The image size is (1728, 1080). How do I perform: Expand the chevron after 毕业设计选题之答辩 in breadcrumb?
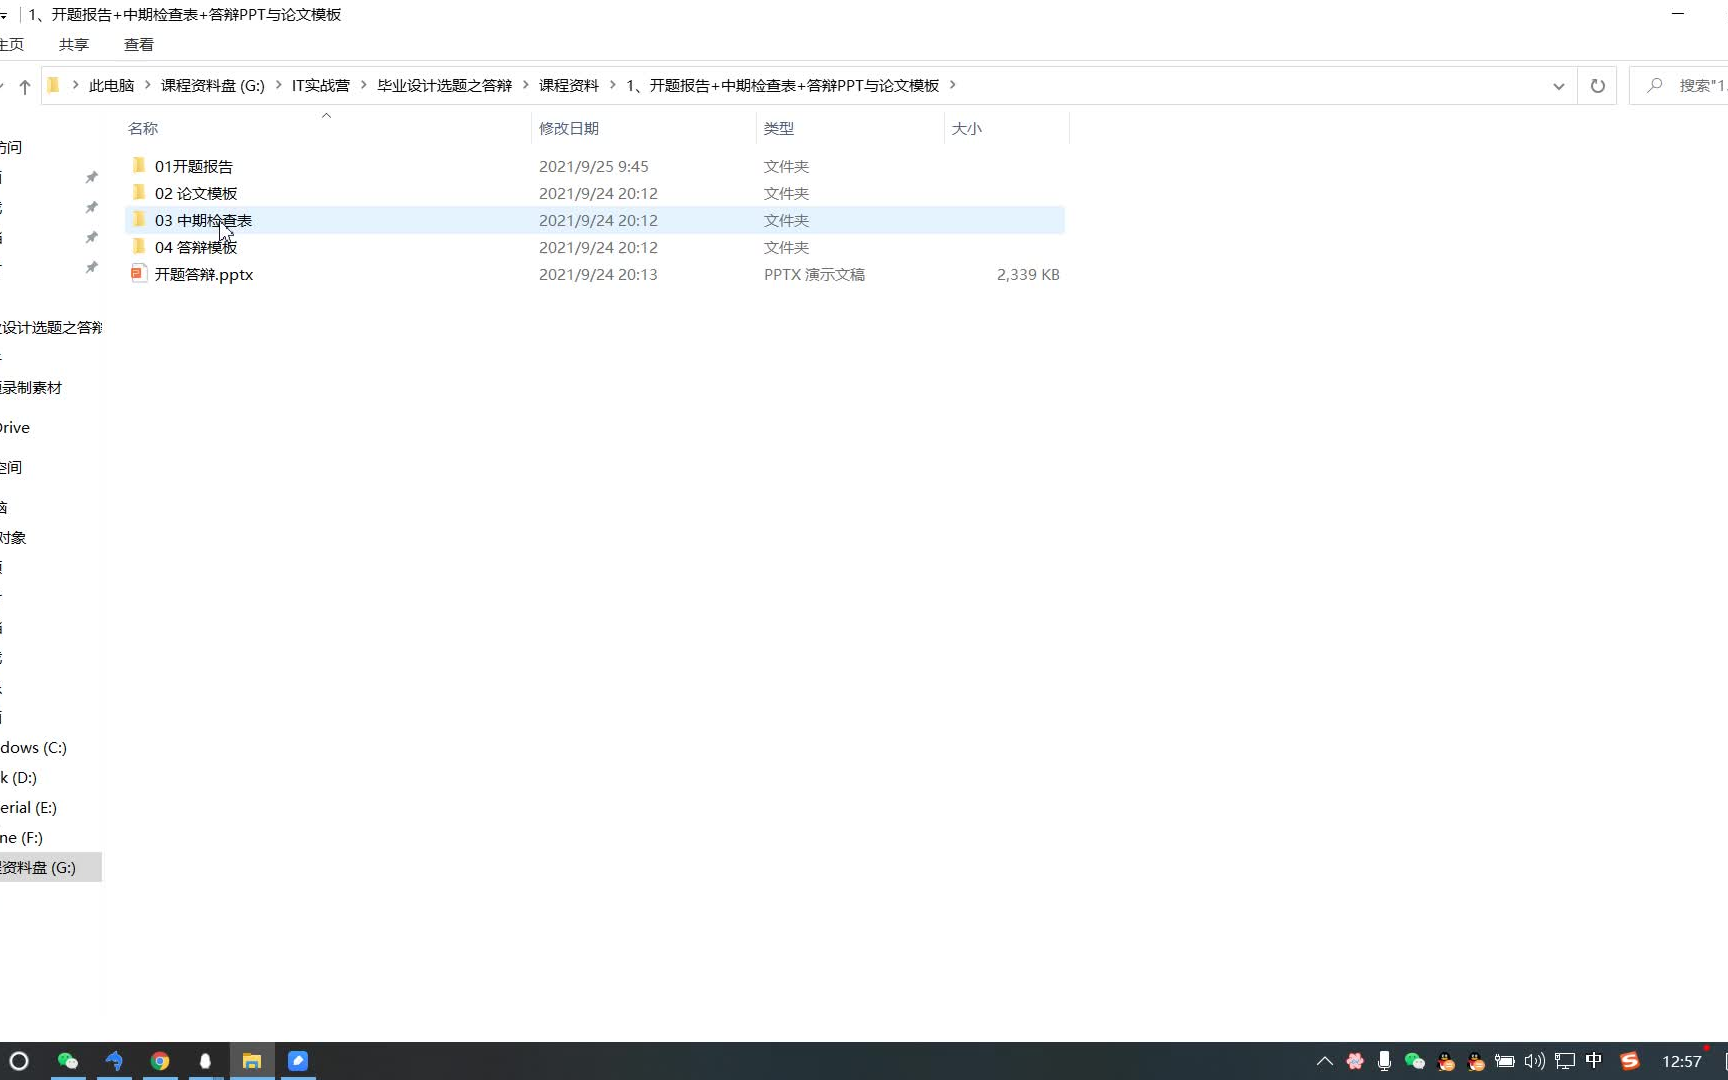(526, 85)
